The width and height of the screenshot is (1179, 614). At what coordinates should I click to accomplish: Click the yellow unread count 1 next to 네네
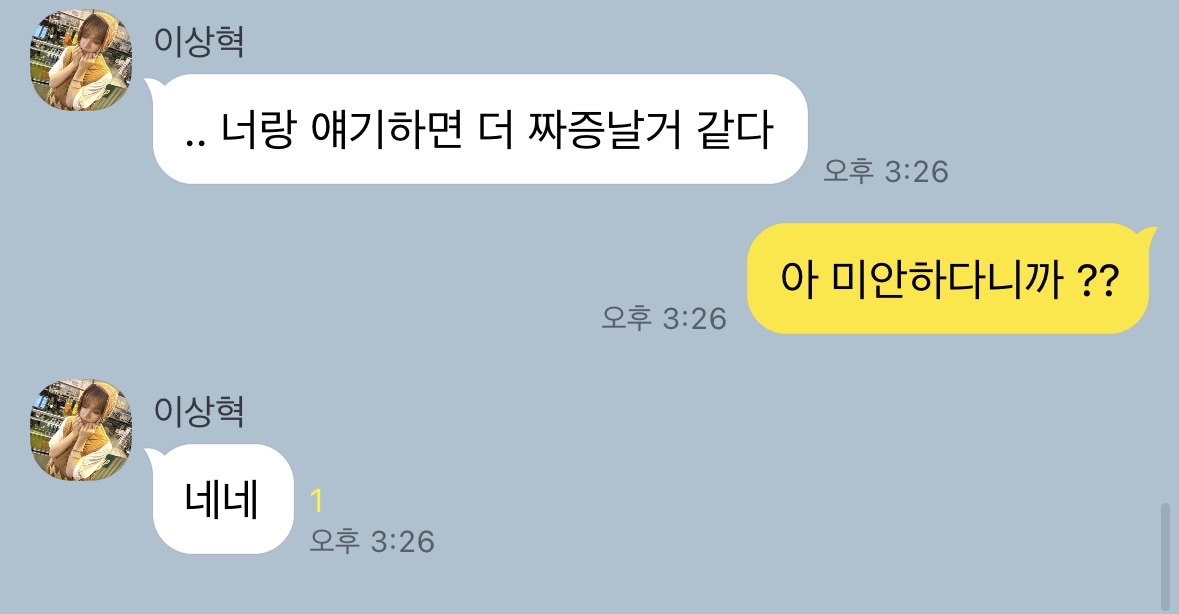pos(317,501)
